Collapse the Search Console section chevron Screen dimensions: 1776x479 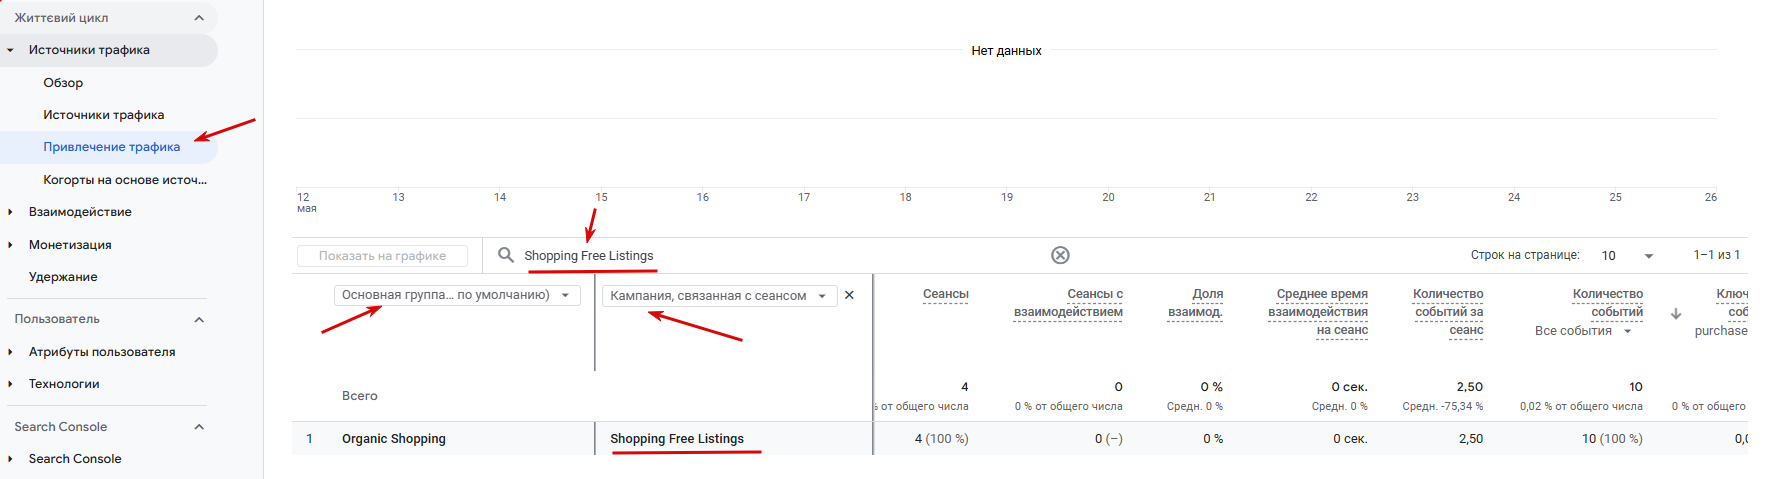click(199, 427)
